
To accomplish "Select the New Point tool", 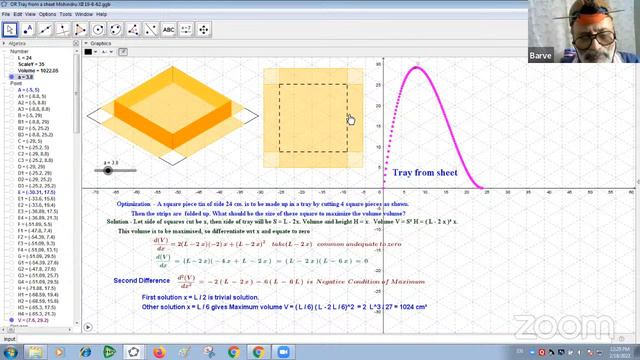I will 28,30.
